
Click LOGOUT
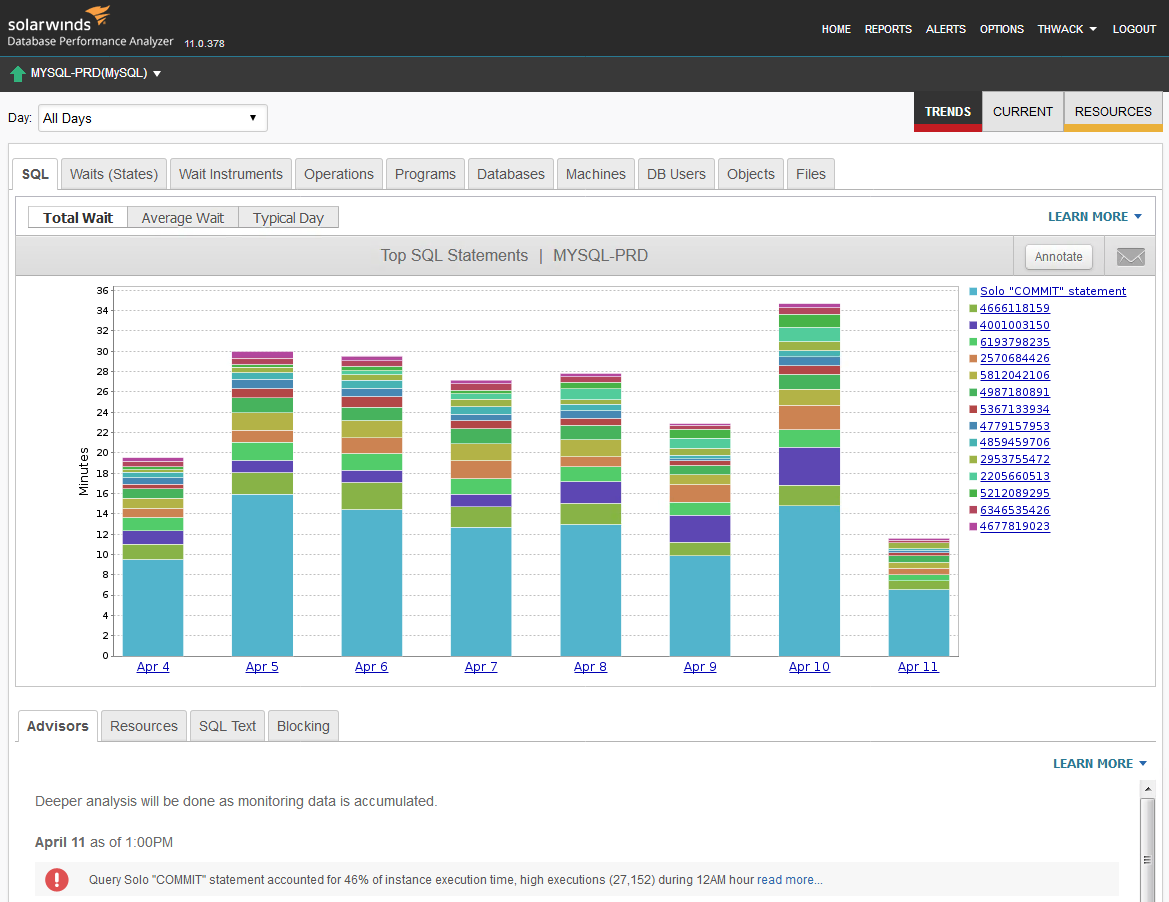pyautogui.click(x=1134, y=29)
